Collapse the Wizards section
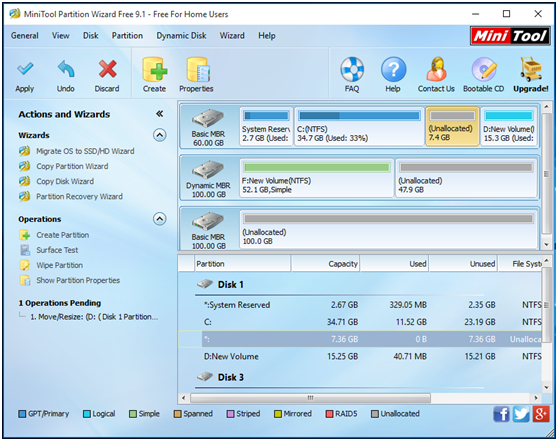This screenshot has height=441, width=558. click(159, 135)
